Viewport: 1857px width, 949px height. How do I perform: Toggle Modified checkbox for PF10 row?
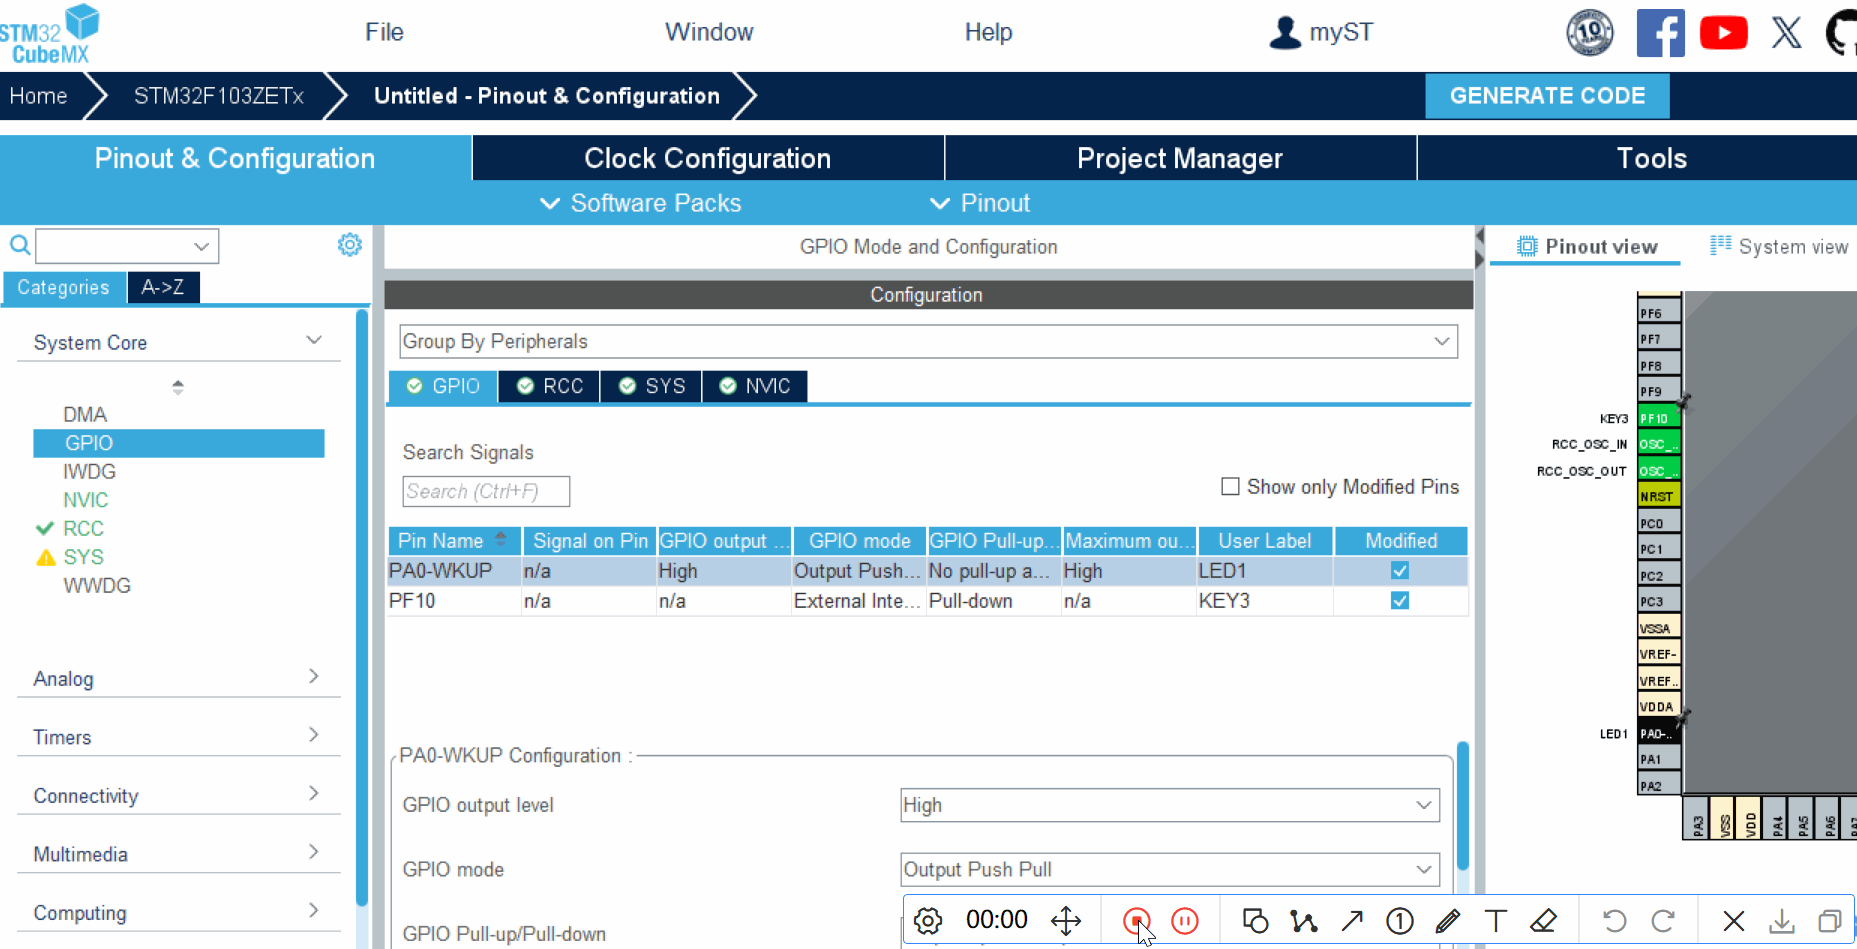pos(1400,600)
